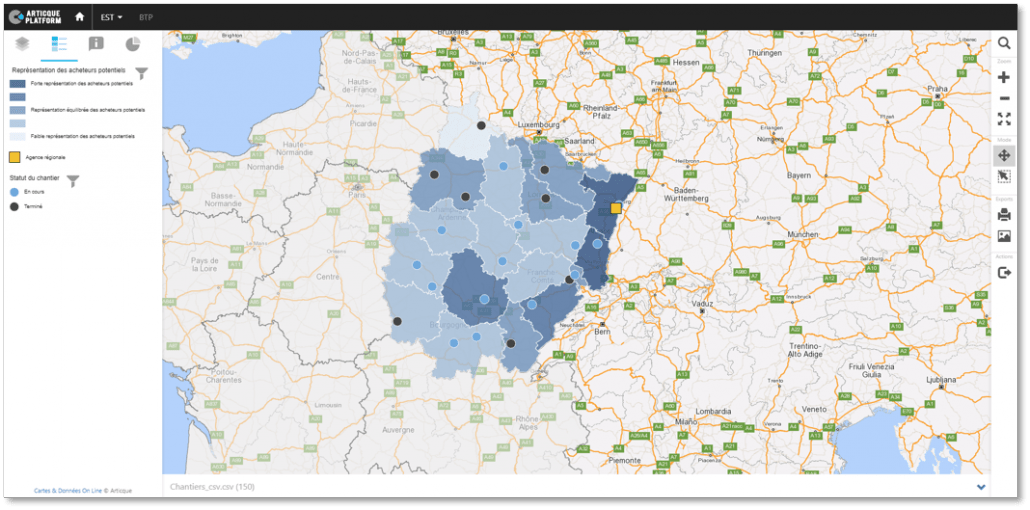Click the yellow regional agency marker on map
The width and height of the screenshot is (1030, 510).
click(x=616, y=208)
